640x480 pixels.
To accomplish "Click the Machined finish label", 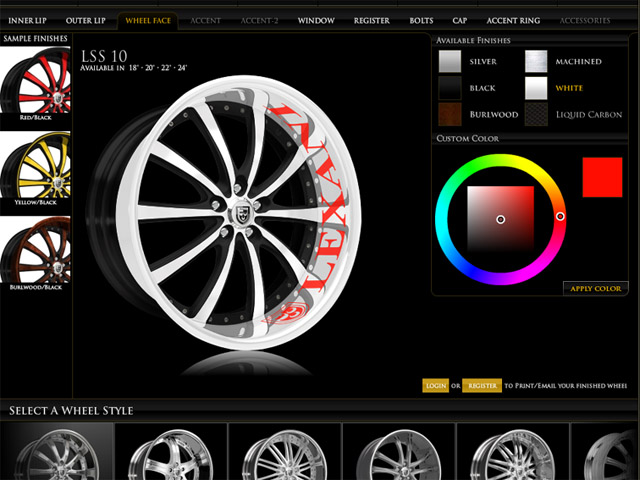I will 578,62.
